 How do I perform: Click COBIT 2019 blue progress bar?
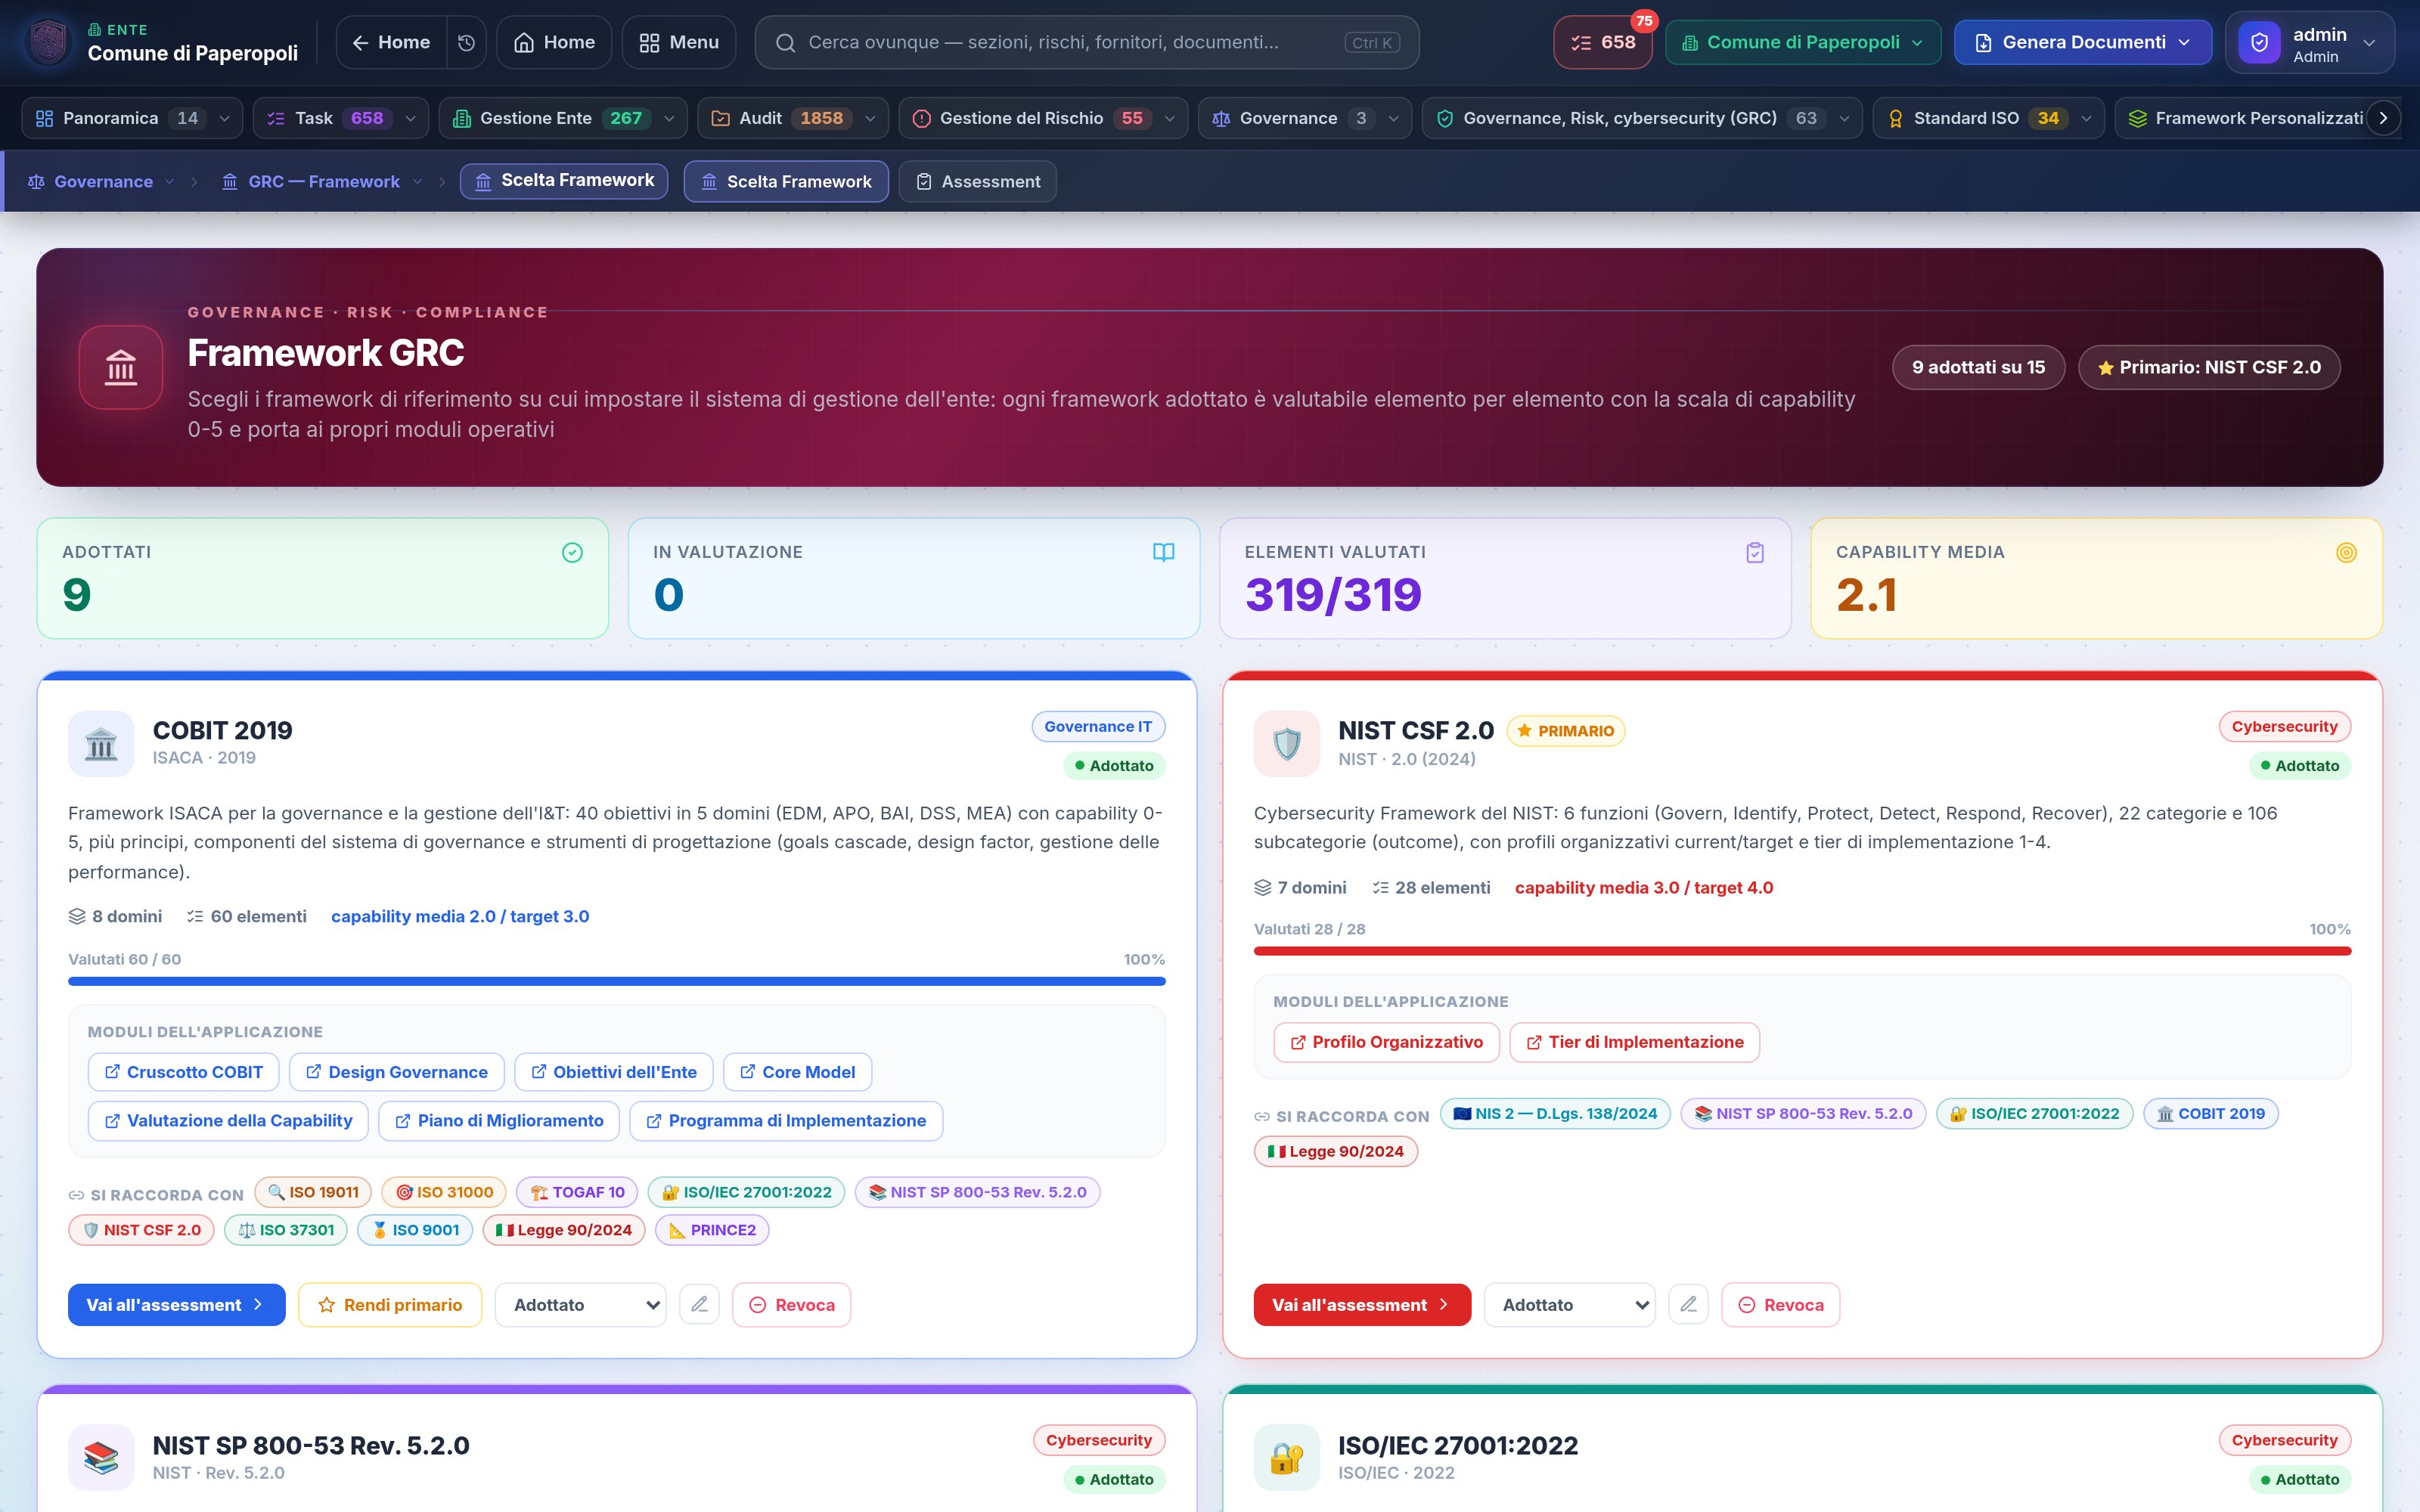click(616, 981)
